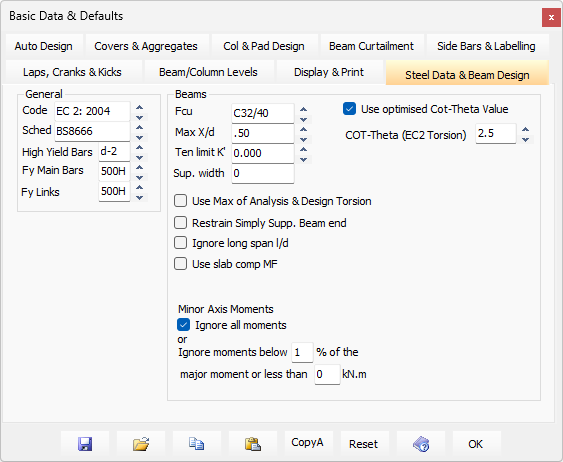Click the help question mark icon
The image size is (563, 462).
click(x=421, y=444)
